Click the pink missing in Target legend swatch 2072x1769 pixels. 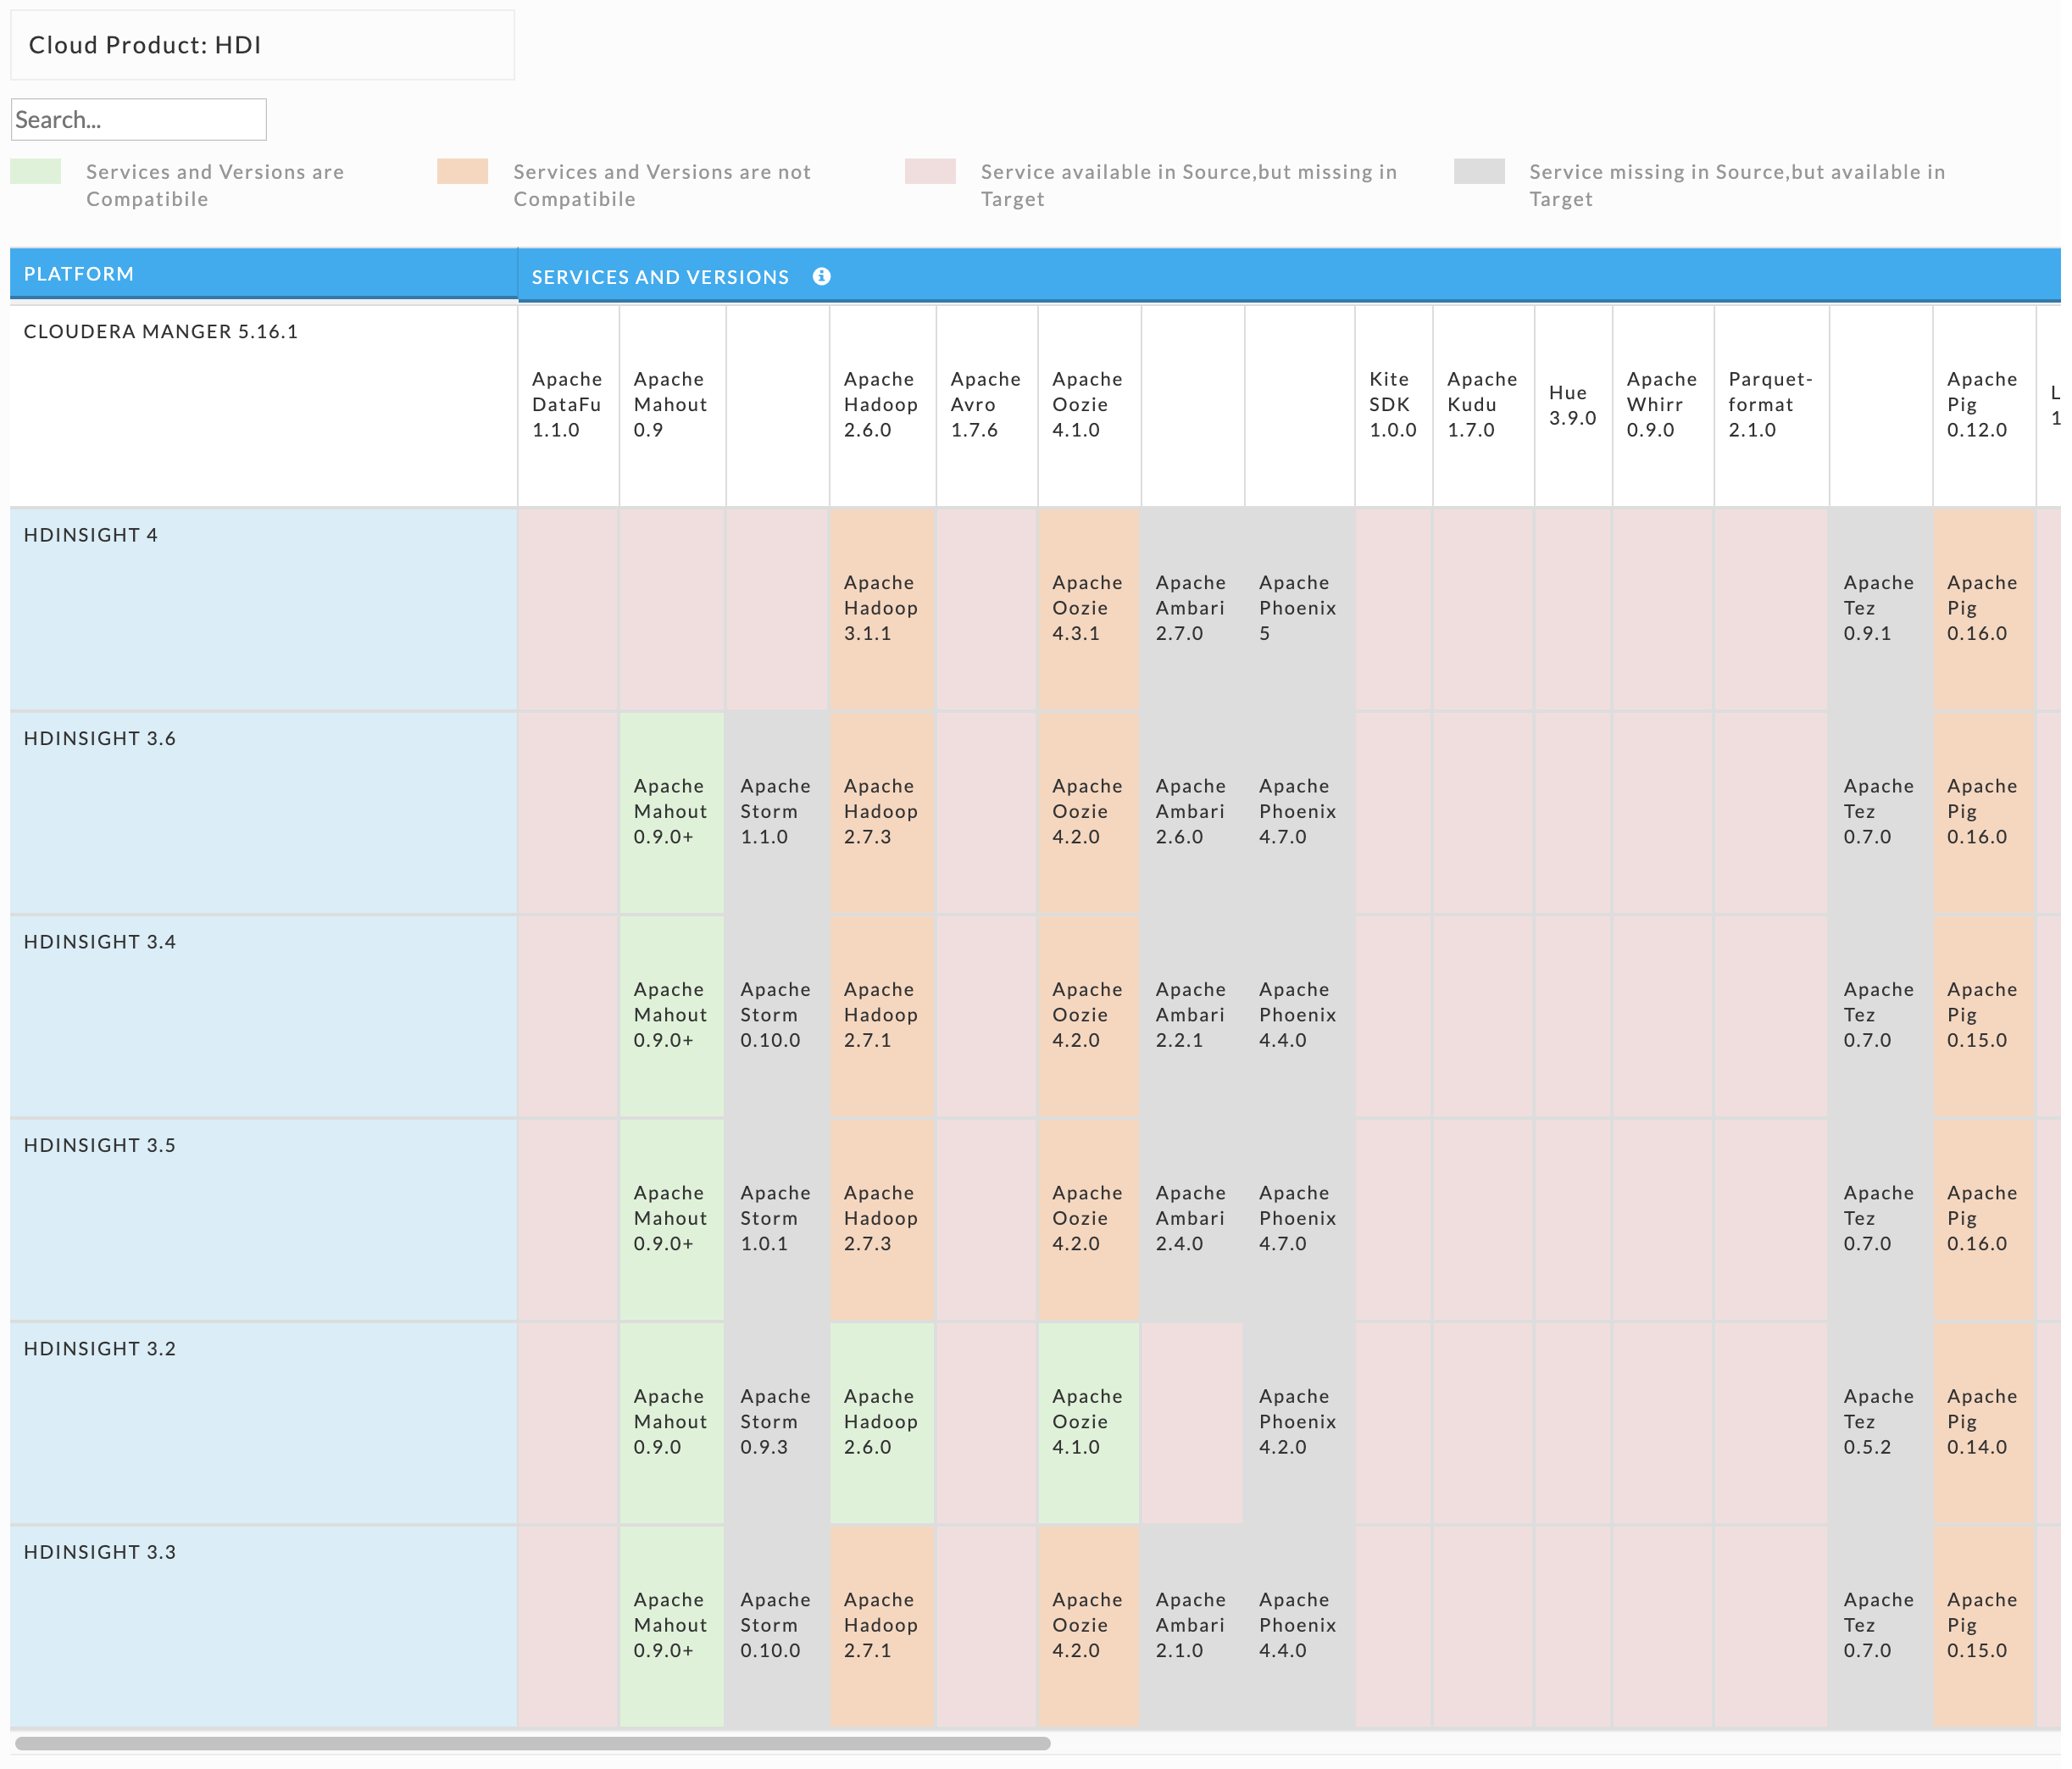pos(930,171)
